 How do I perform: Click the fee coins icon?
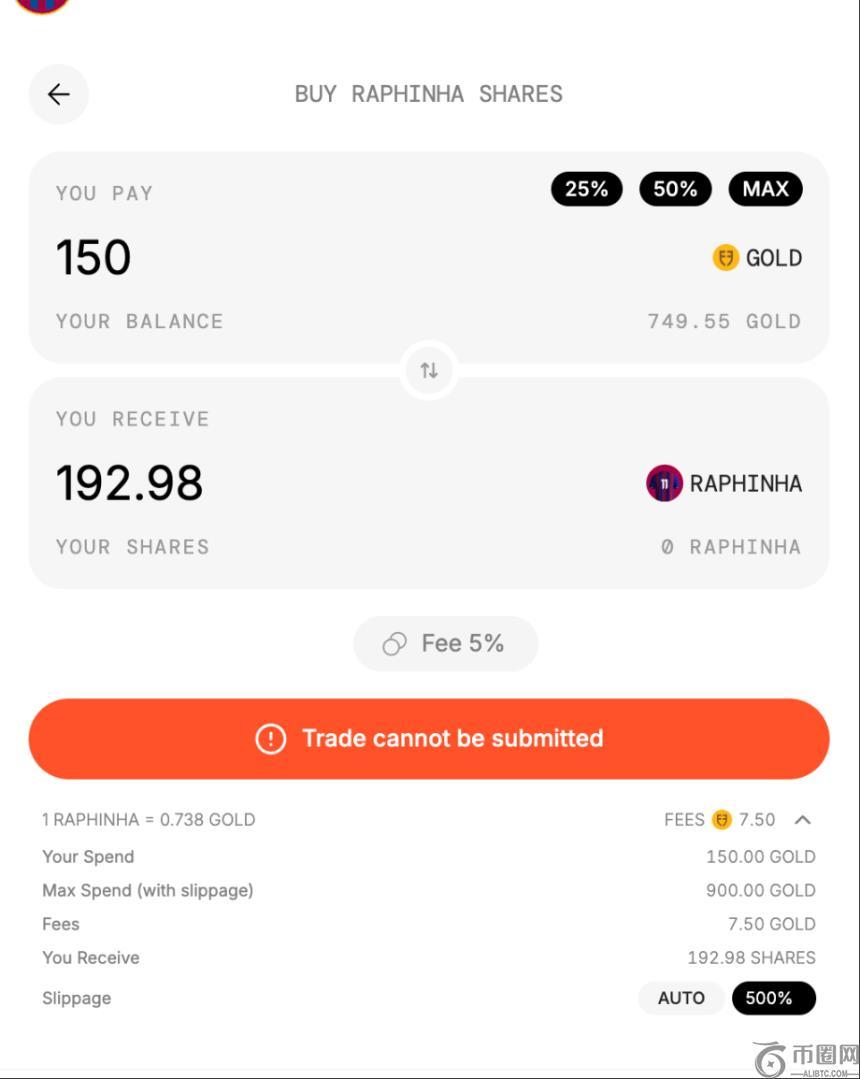[395, 644]
